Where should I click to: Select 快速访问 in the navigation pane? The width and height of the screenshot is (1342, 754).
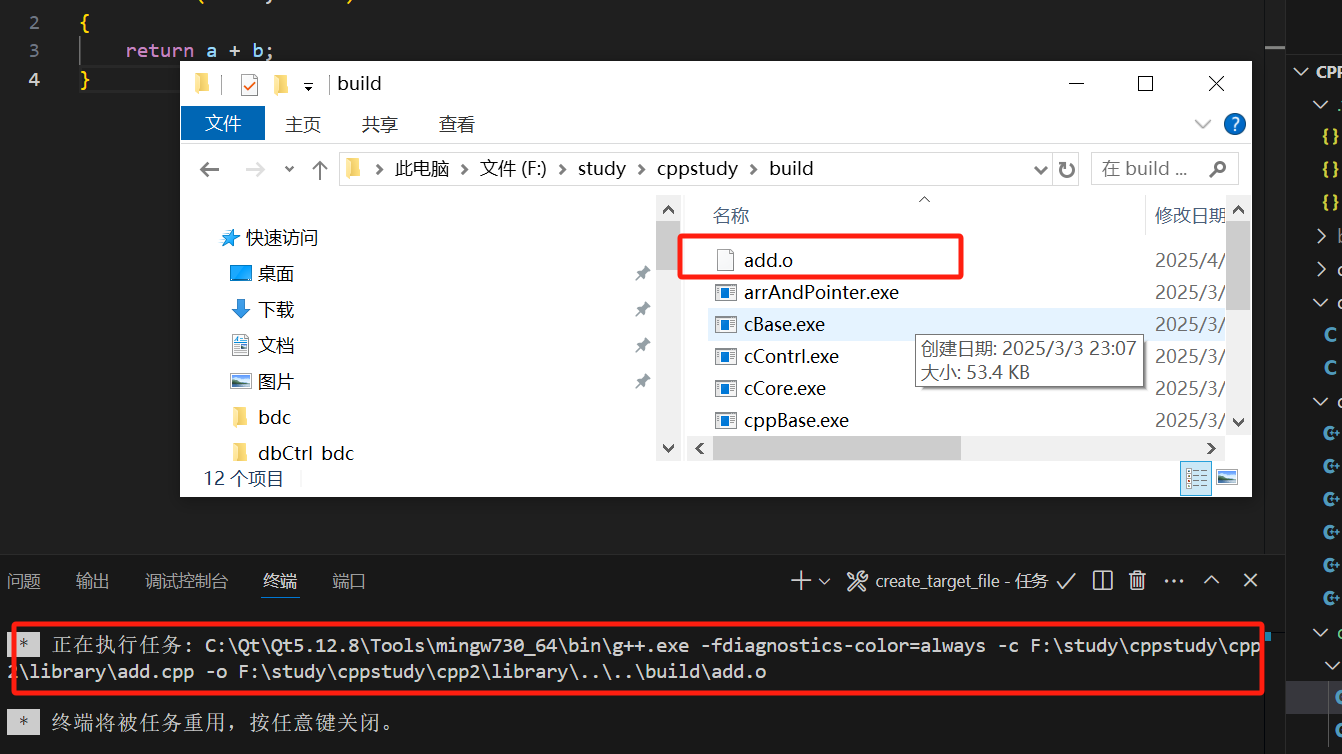[x=271, y=238]
